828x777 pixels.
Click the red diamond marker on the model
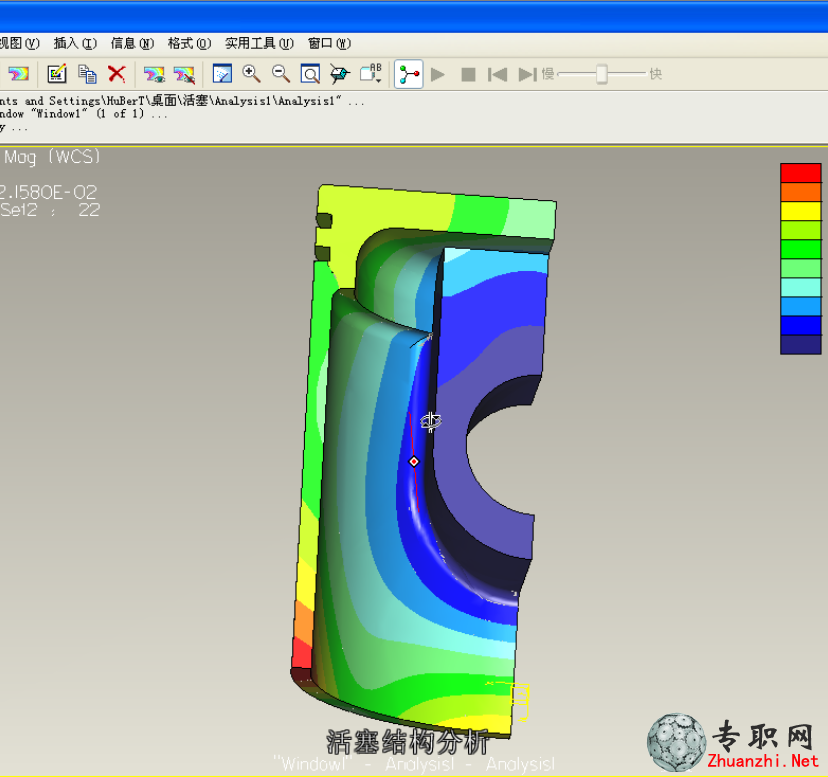(x=414, y=462)
